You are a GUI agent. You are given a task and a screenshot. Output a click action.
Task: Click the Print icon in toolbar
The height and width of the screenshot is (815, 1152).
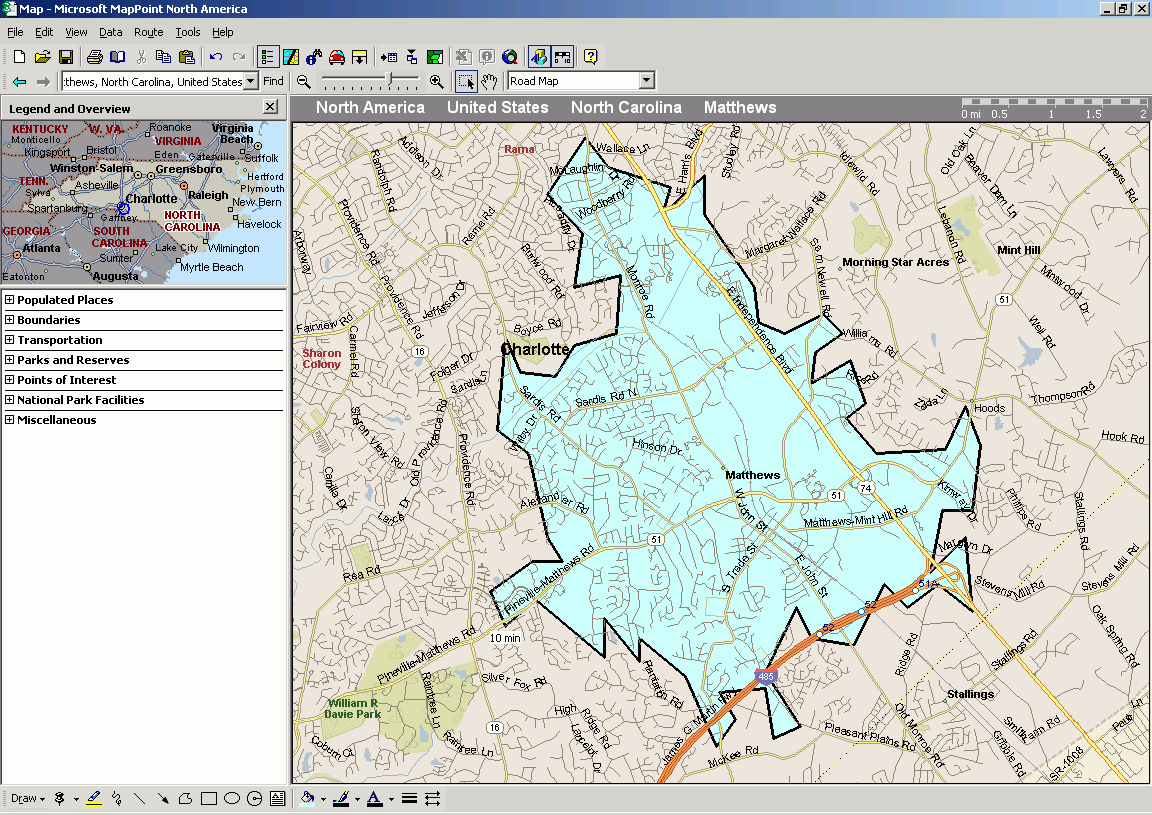[94, 57]
